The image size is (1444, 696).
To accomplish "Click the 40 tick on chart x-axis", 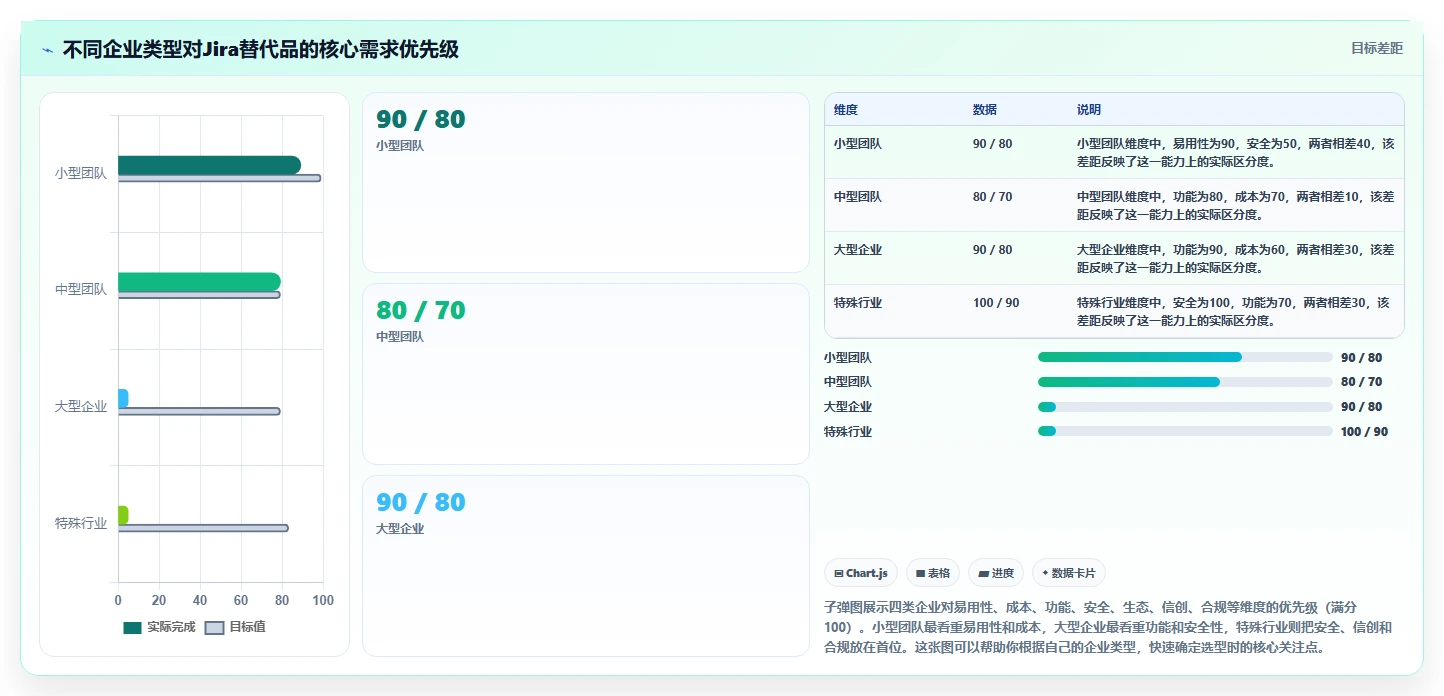I will (x=200, y=600).
